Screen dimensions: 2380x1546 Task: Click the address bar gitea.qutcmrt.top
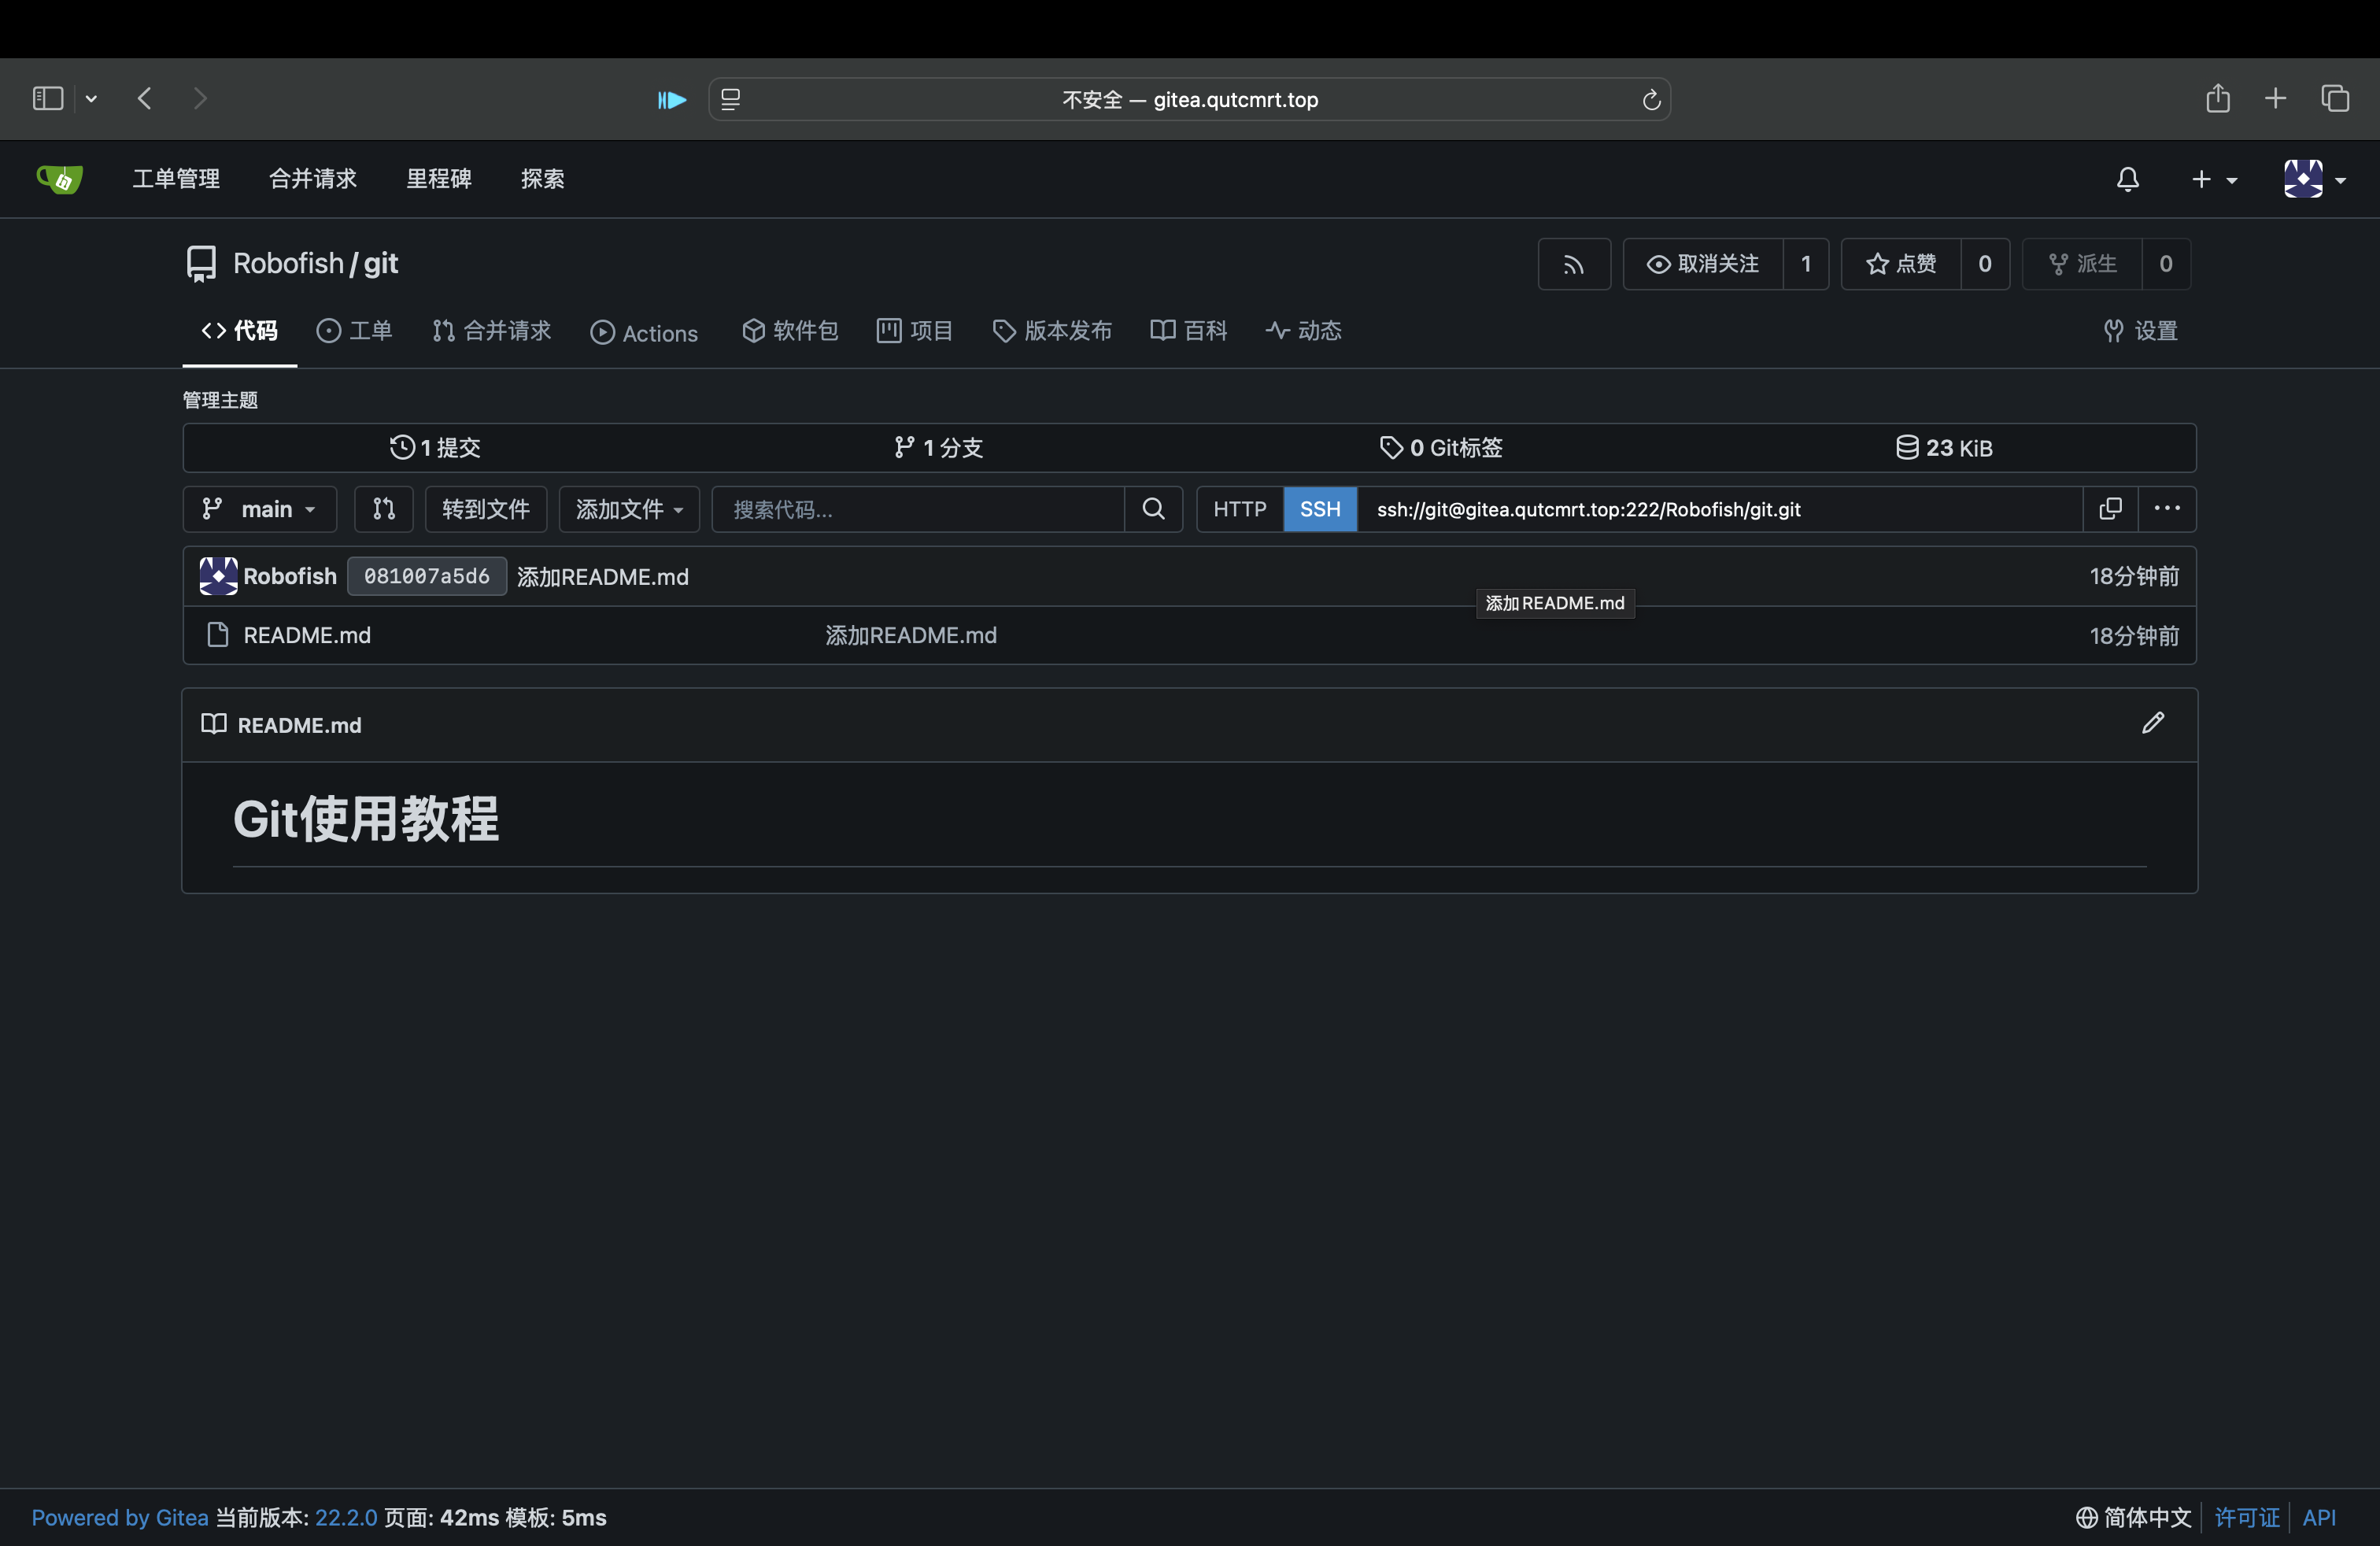pyautogui.click(x=1189, y=100)
